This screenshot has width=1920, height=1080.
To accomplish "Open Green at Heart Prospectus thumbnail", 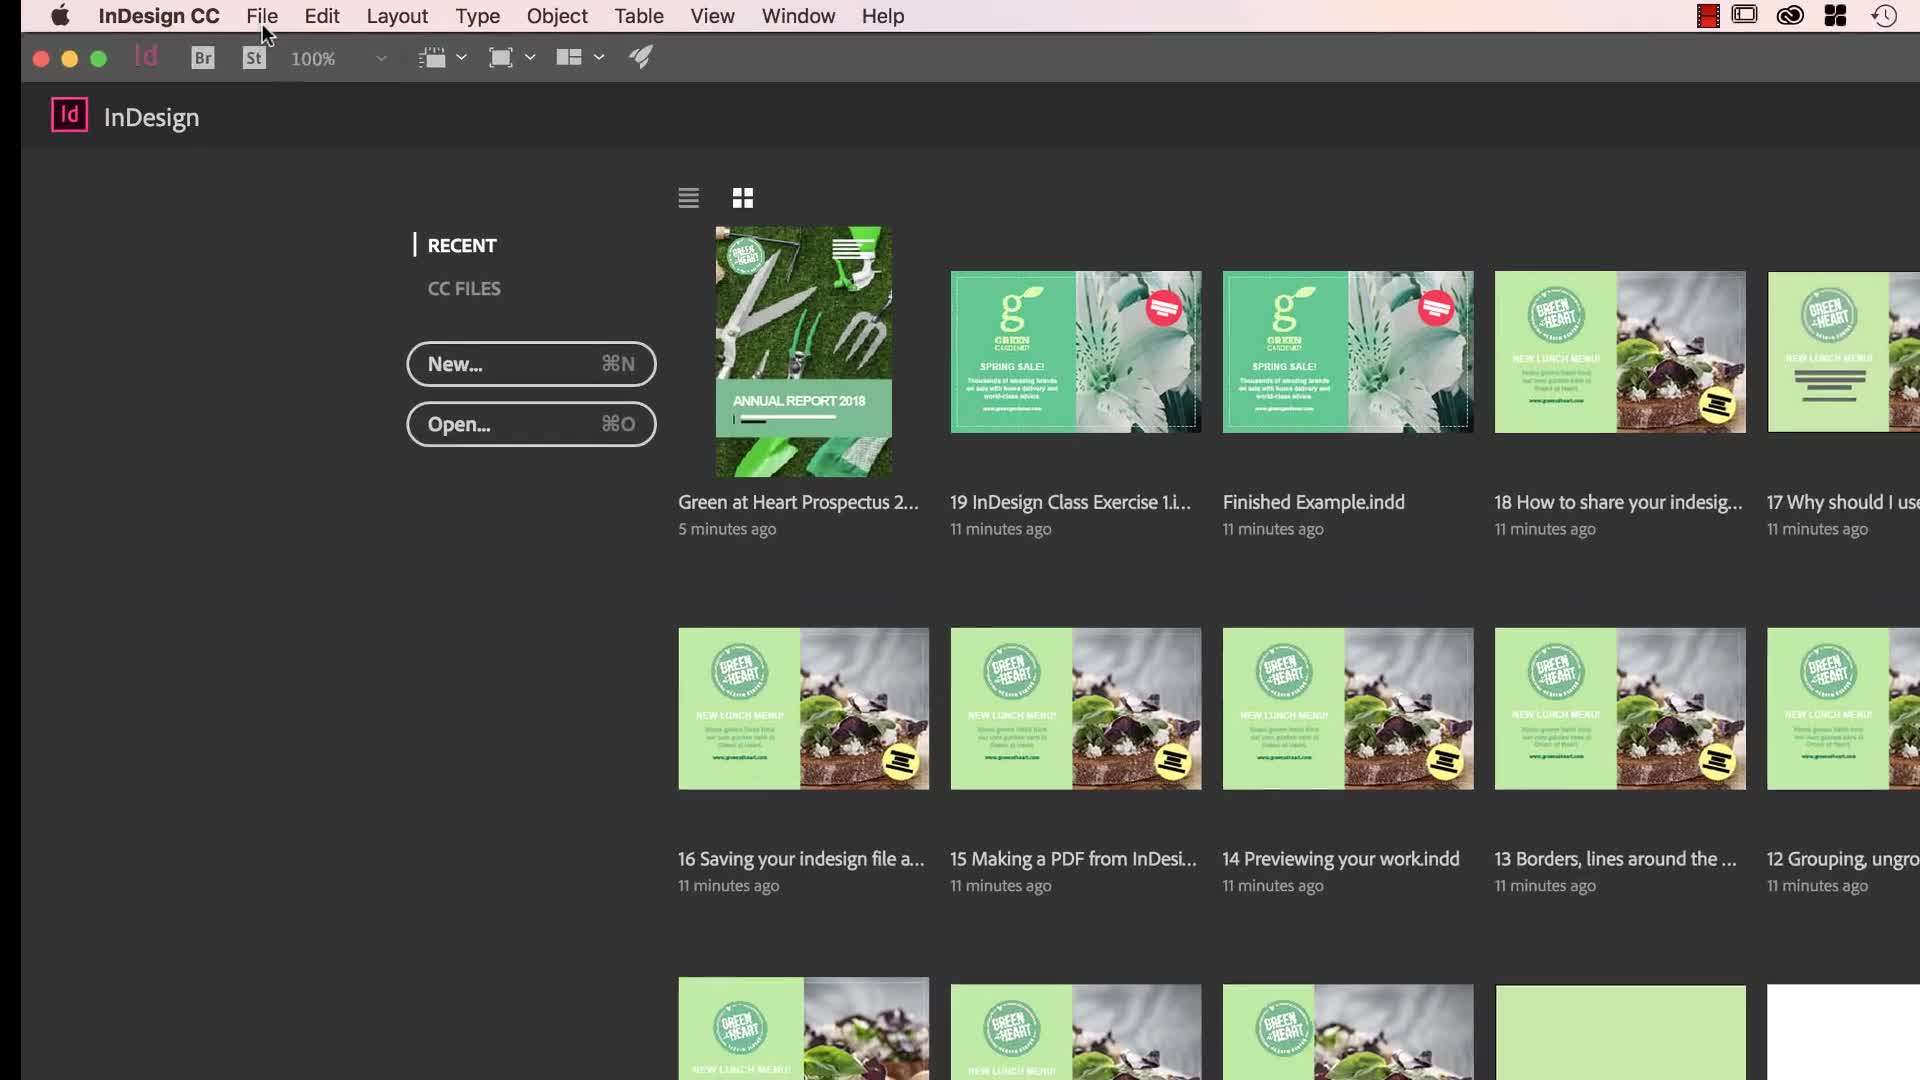I will (804, 351).
